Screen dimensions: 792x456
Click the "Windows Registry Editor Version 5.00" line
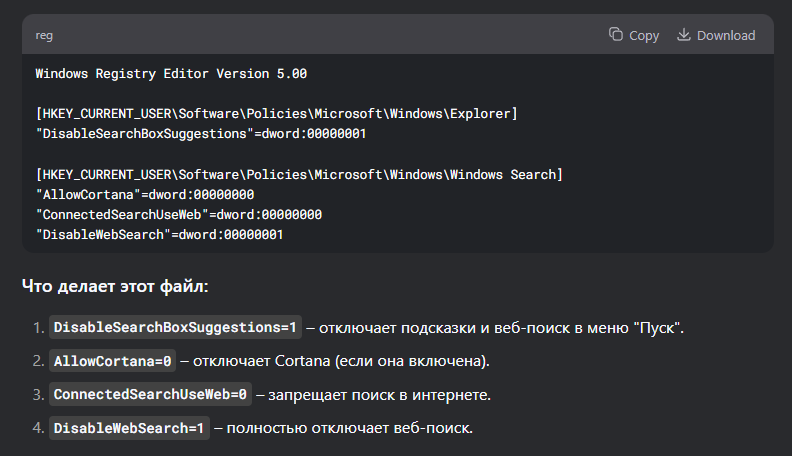point(171,73)
